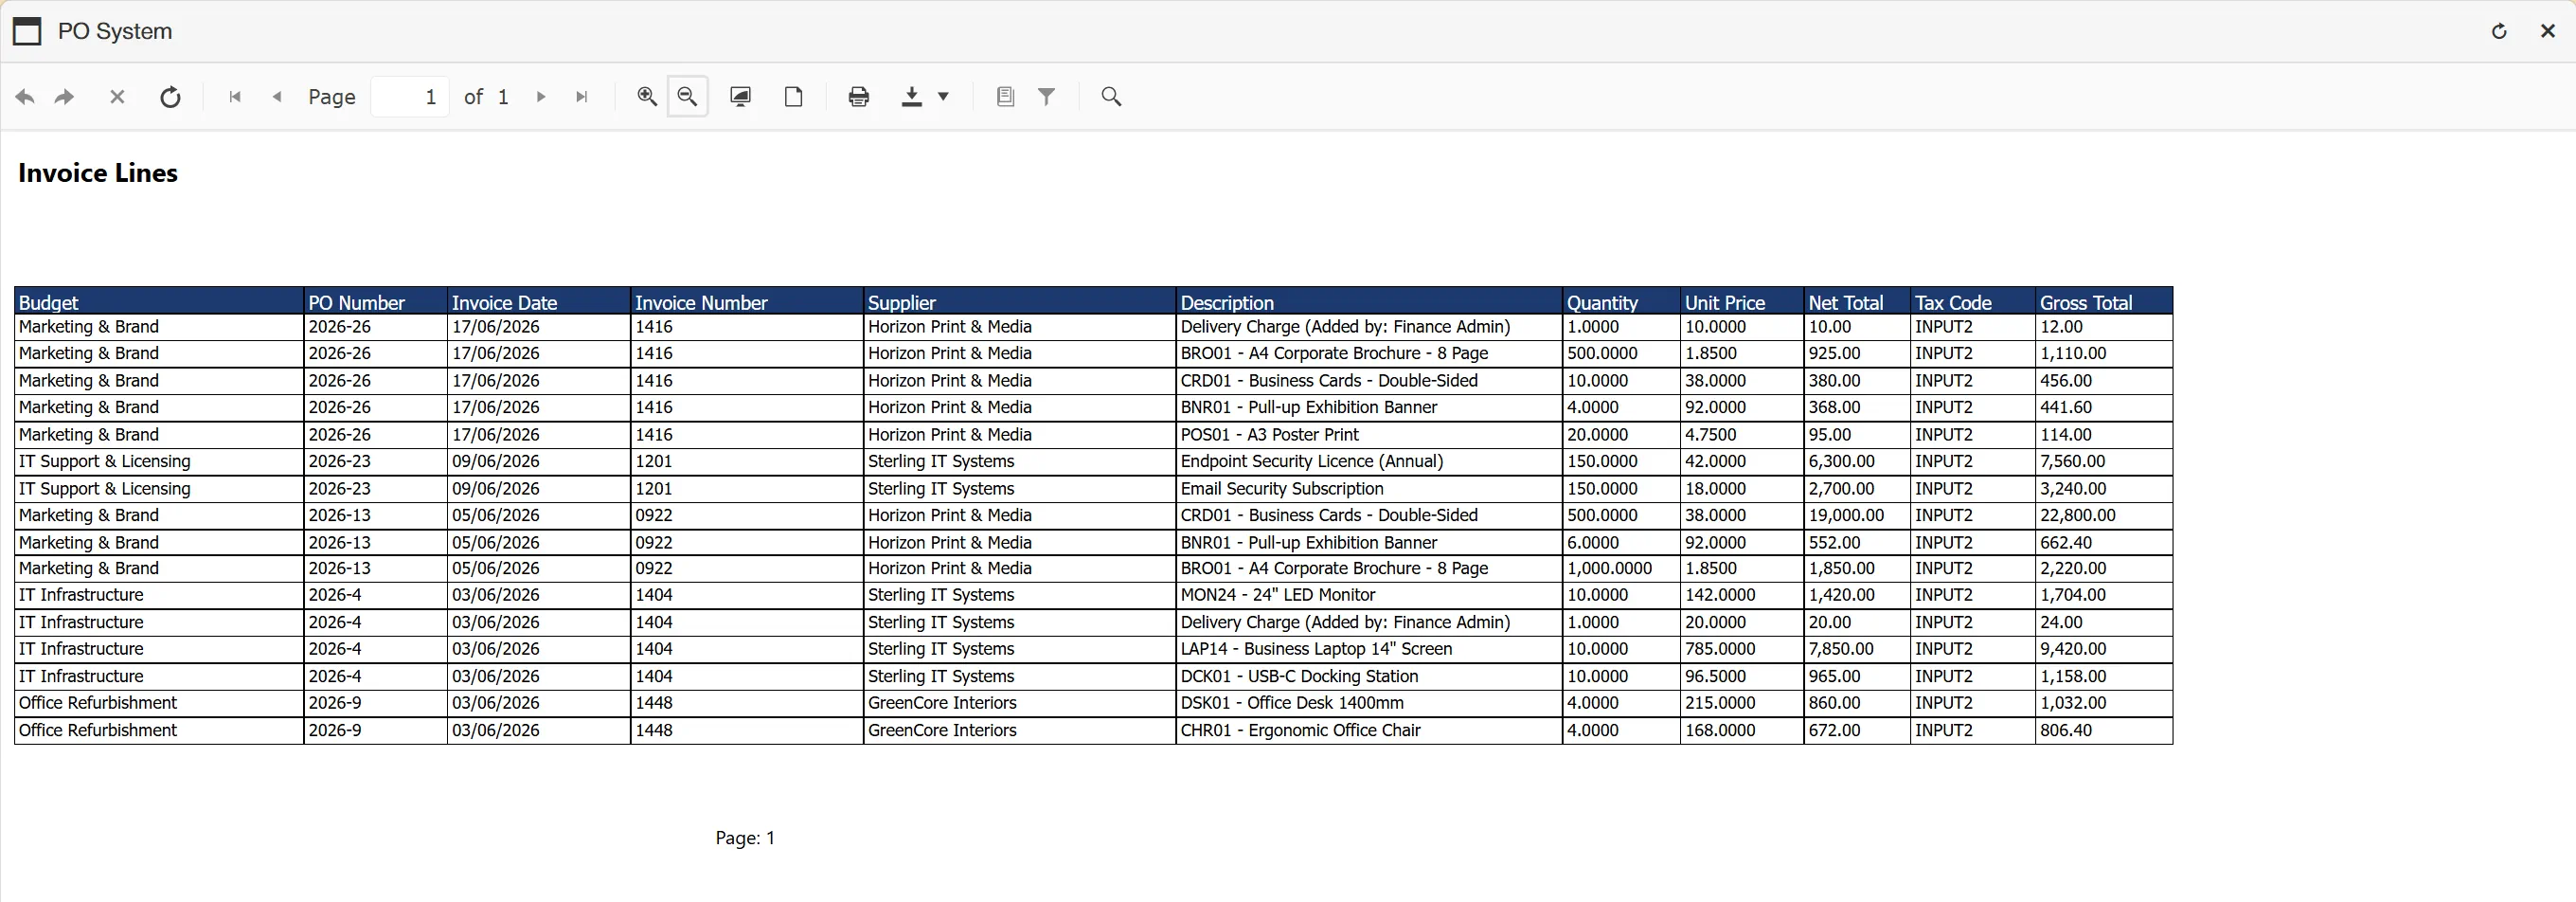Click the export download icon

912,96
